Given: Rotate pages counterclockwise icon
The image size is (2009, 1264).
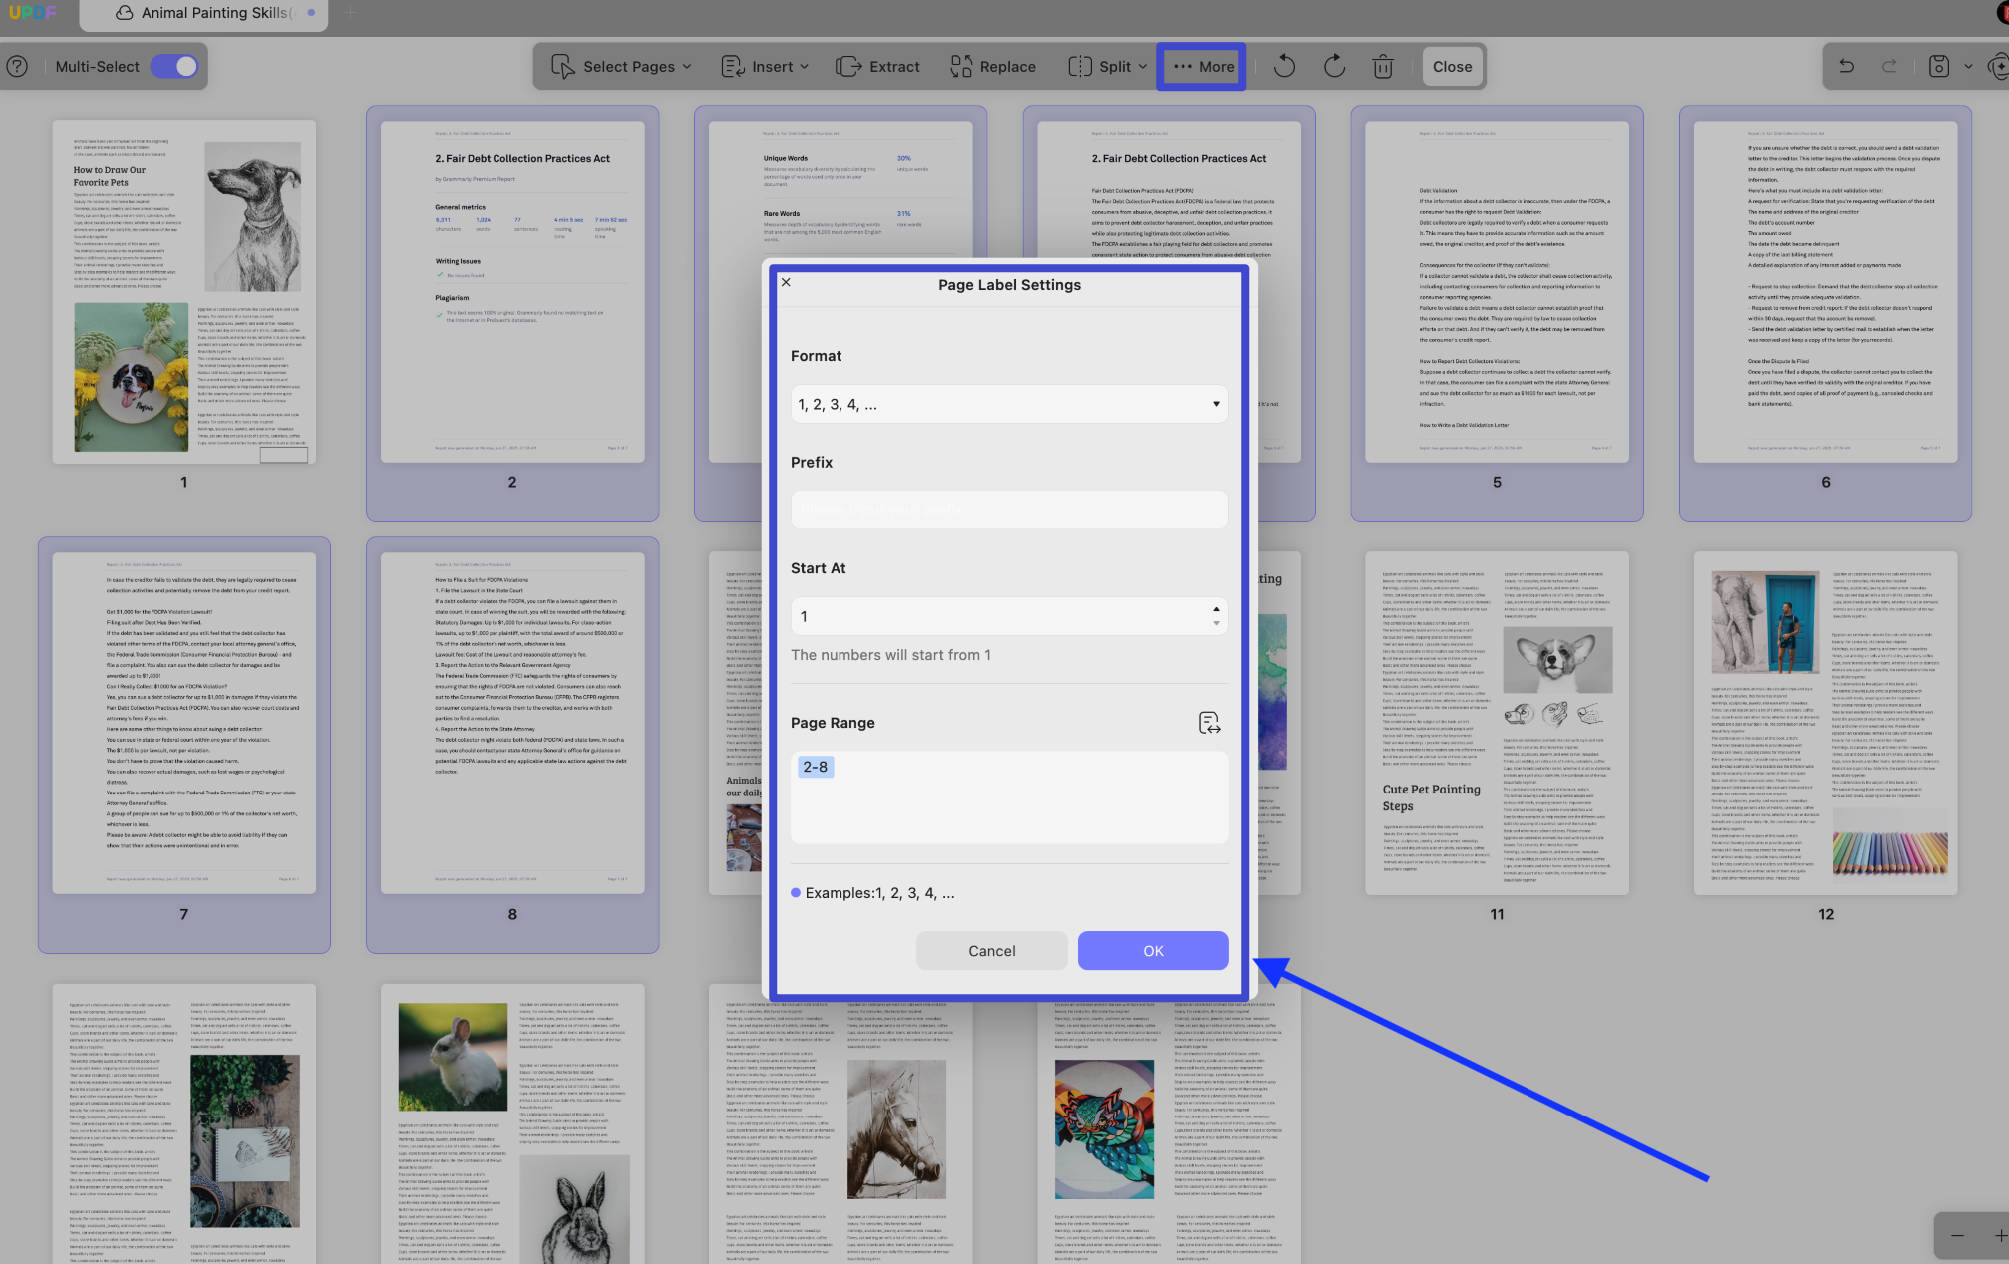Looking at the screenshot, I should pyautogui.click(x=1284, y=67).
